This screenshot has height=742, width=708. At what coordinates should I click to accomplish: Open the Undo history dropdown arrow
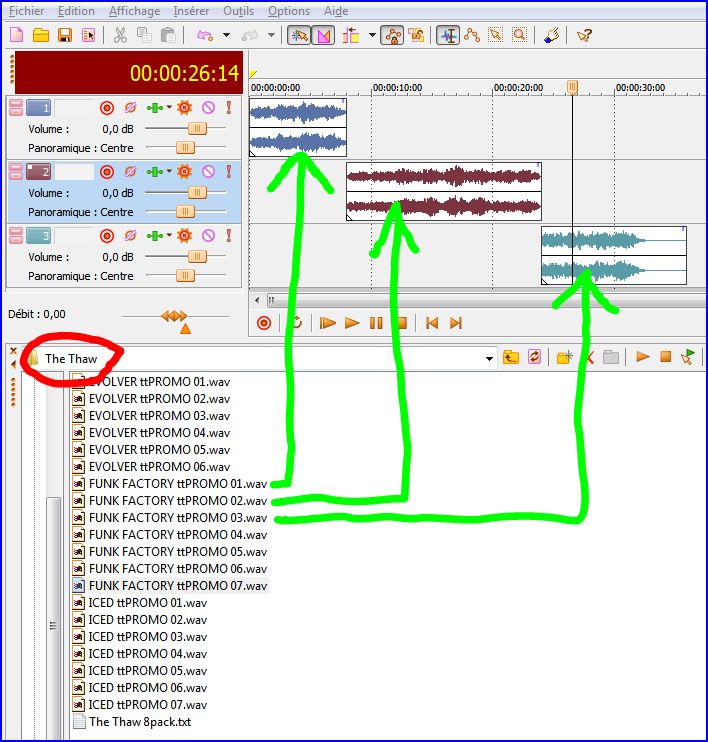click(x=226, y=35)
